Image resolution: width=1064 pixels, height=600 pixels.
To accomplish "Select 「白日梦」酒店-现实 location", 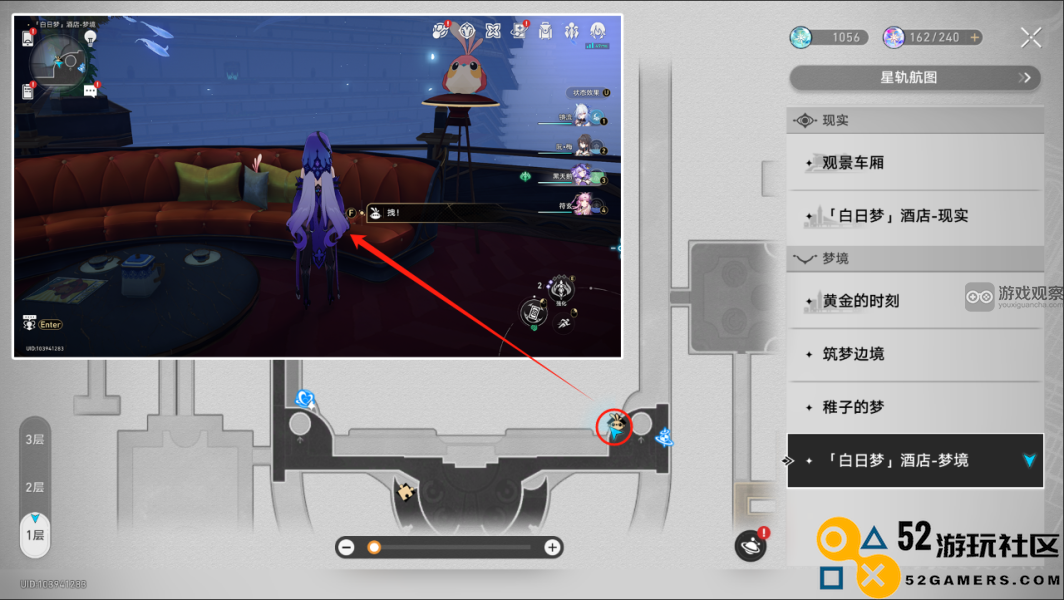I will (915, 216).
